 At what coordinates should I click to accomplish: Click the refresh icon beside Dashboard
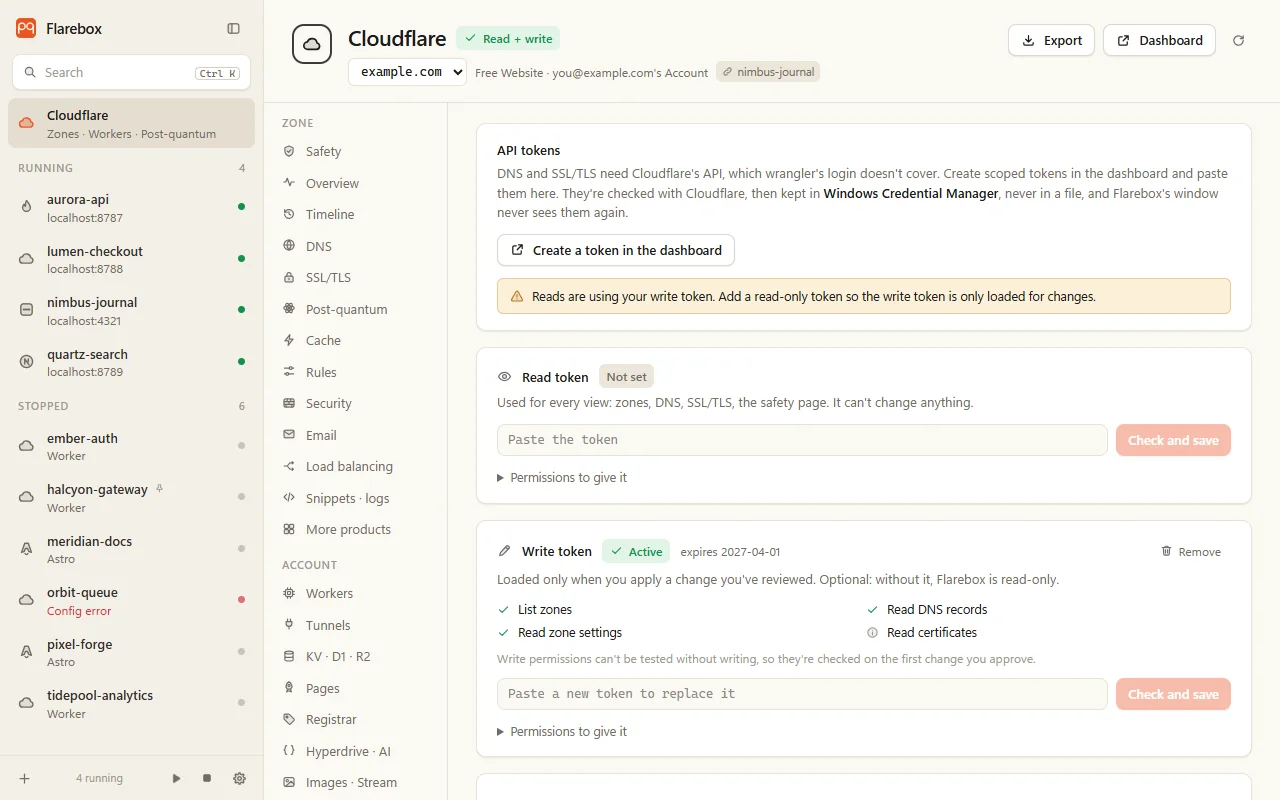tap(1239, 40)
